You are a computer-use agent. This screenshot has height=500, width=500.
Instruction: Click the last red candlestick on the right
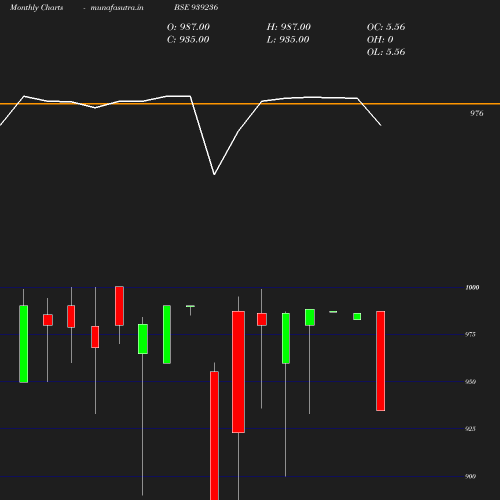381,361
